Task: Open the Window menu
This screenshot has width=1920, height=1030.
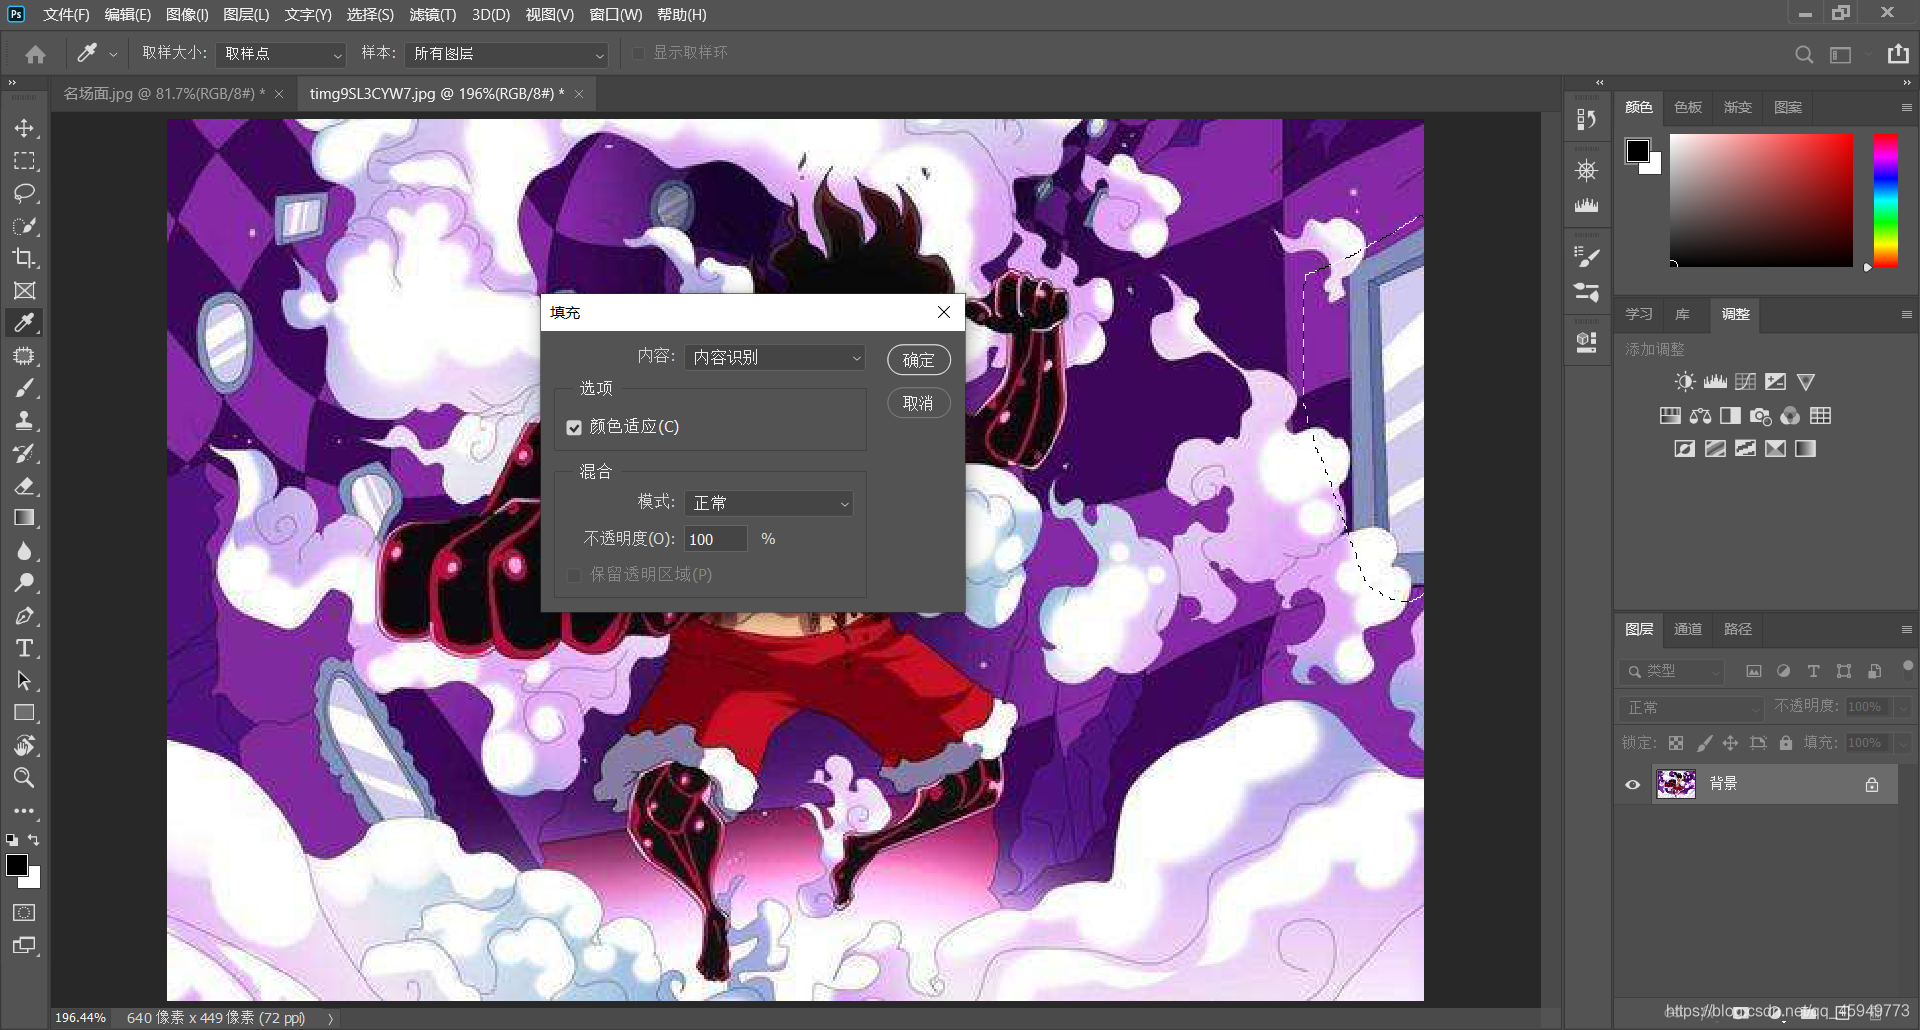Action: 615,15
